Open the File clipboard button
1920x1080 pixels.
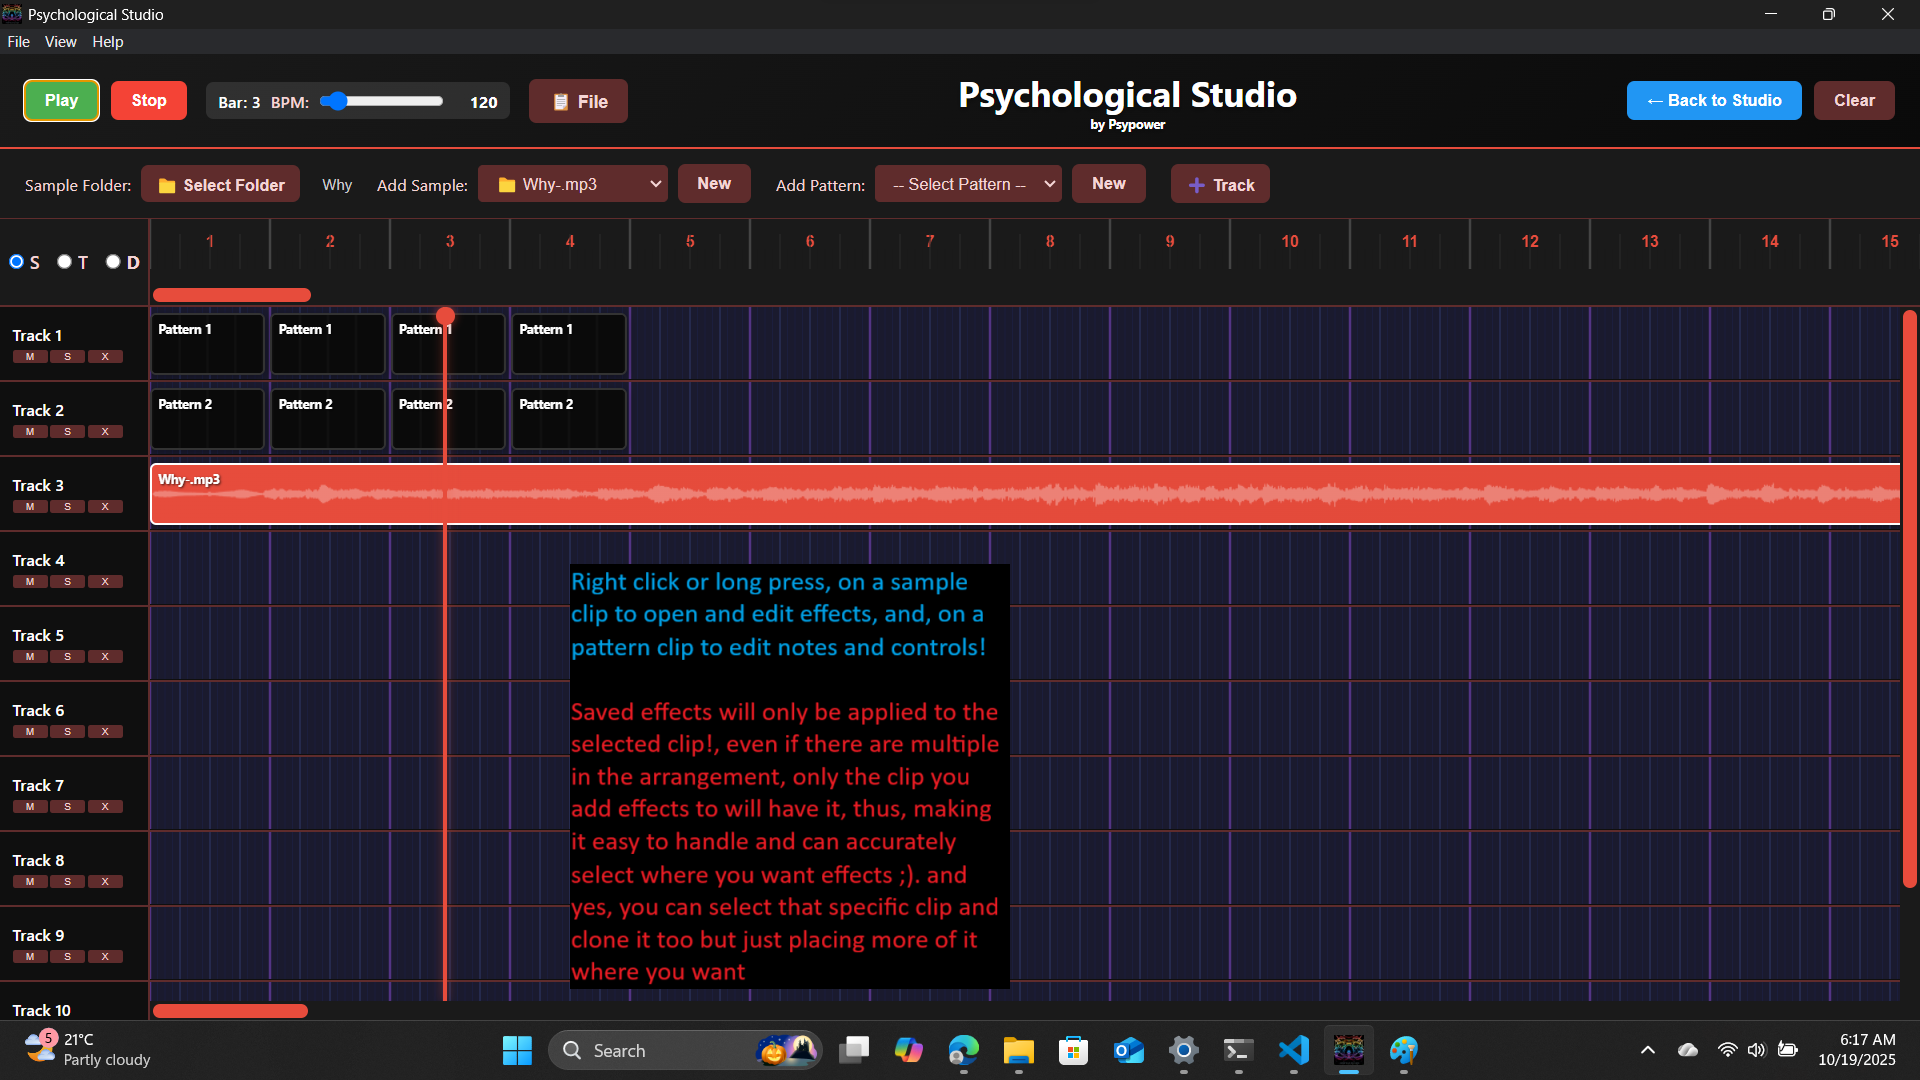point(578,101)
